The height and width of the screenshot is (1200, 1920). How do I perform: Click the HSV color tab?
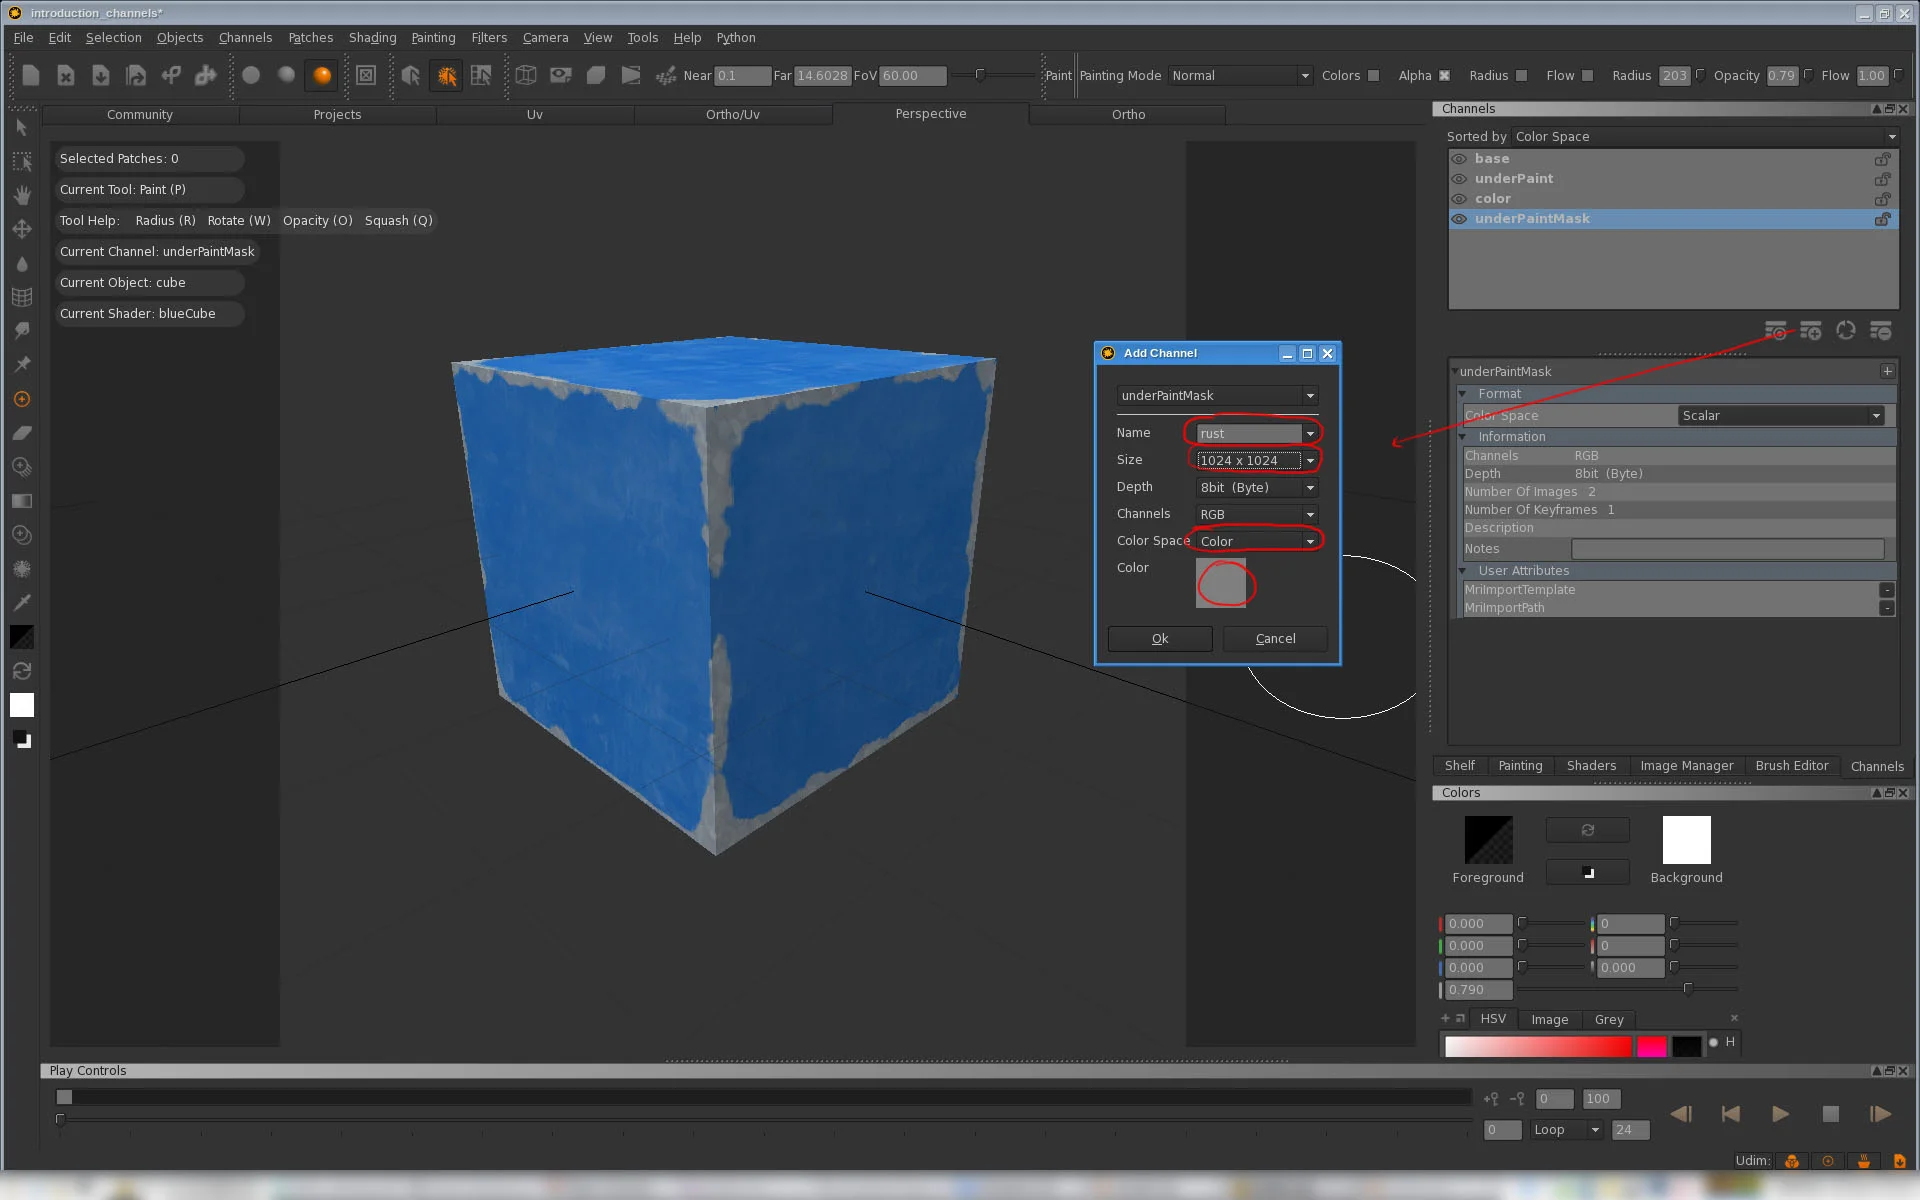(1493, 1019)
